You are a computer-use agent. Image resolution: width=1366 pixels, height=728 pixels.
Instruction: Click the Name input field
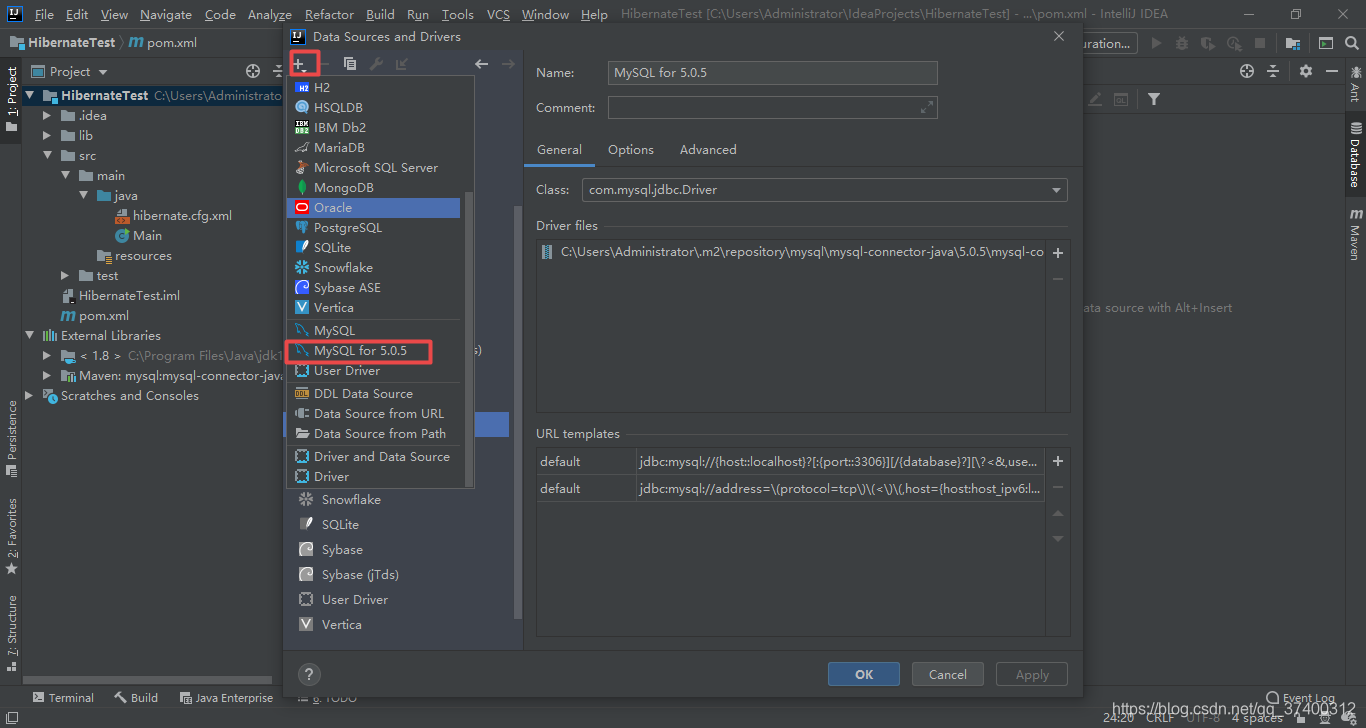coord(773,73)
